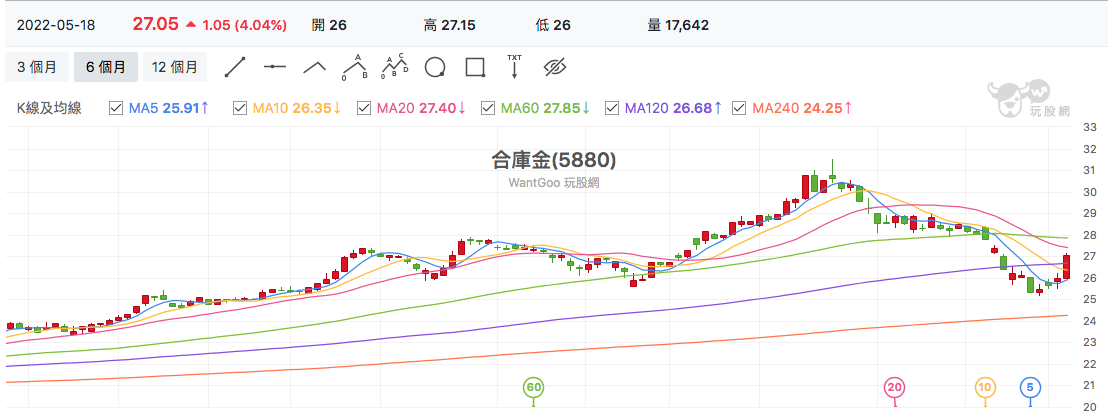
Task: Click the low price 低 26
Action: tap(553, 25)
